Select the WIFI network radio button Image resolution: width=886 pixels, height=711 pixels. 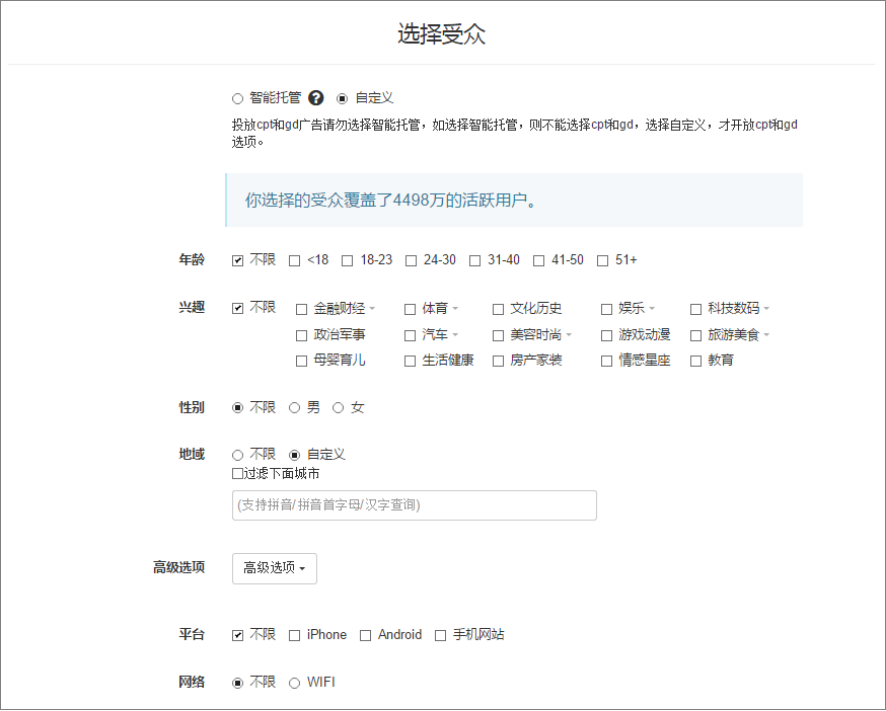295,683
